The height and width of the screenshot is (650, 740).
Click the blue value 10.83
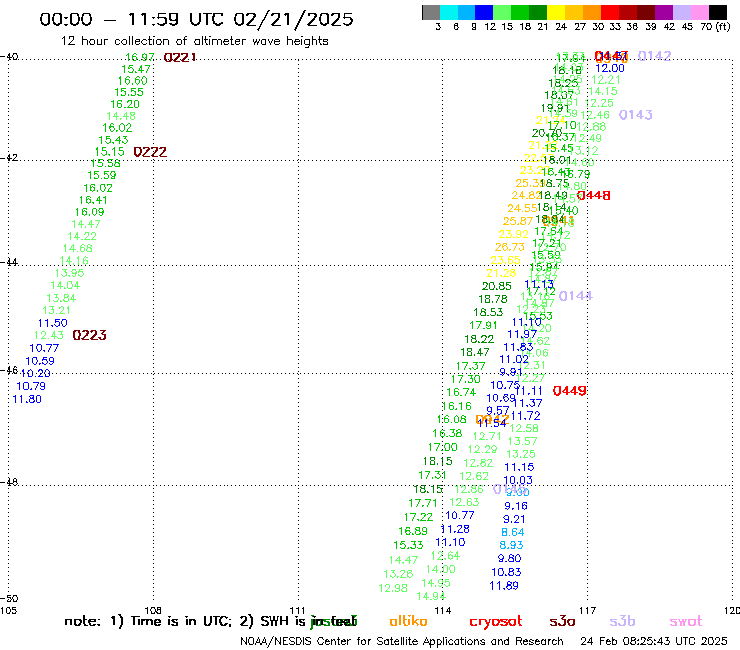click(506, 572)
